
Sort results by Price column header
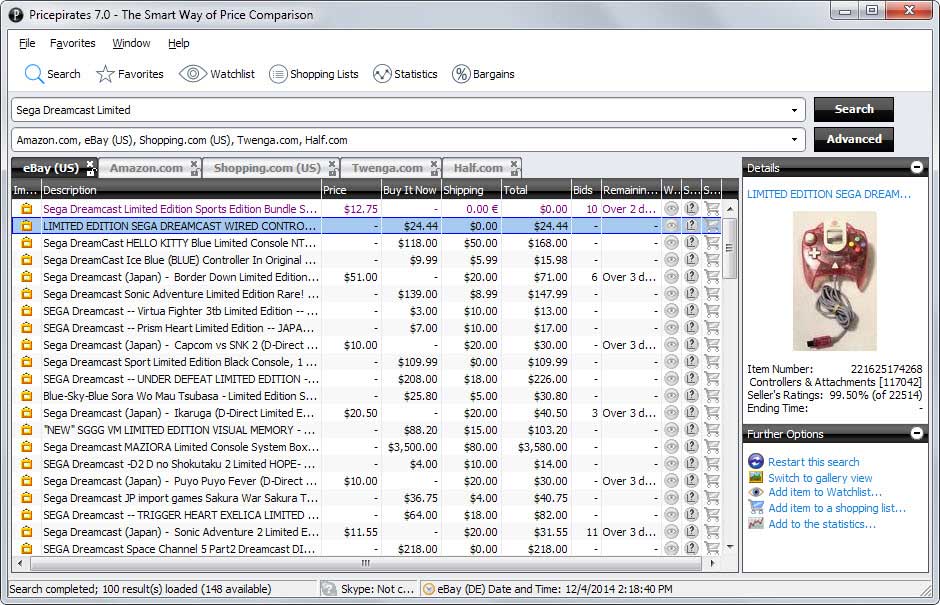(351, 190)
